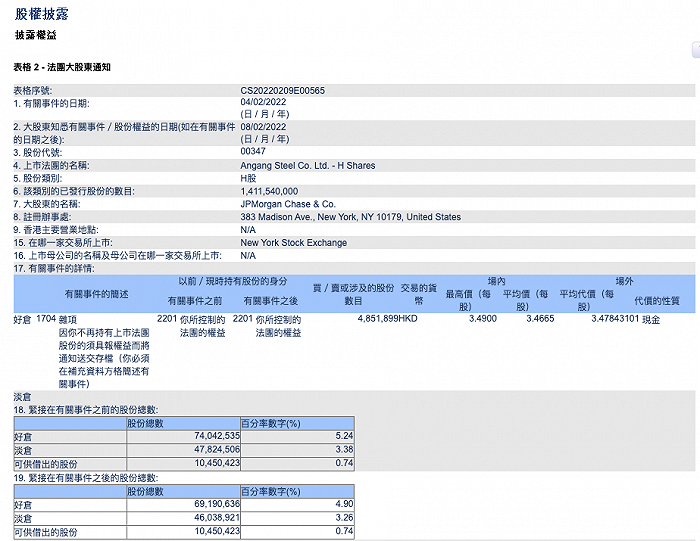700x541 pixels.
Task: Click the event date 04/02/2022
Action: (x=263, y=102)
